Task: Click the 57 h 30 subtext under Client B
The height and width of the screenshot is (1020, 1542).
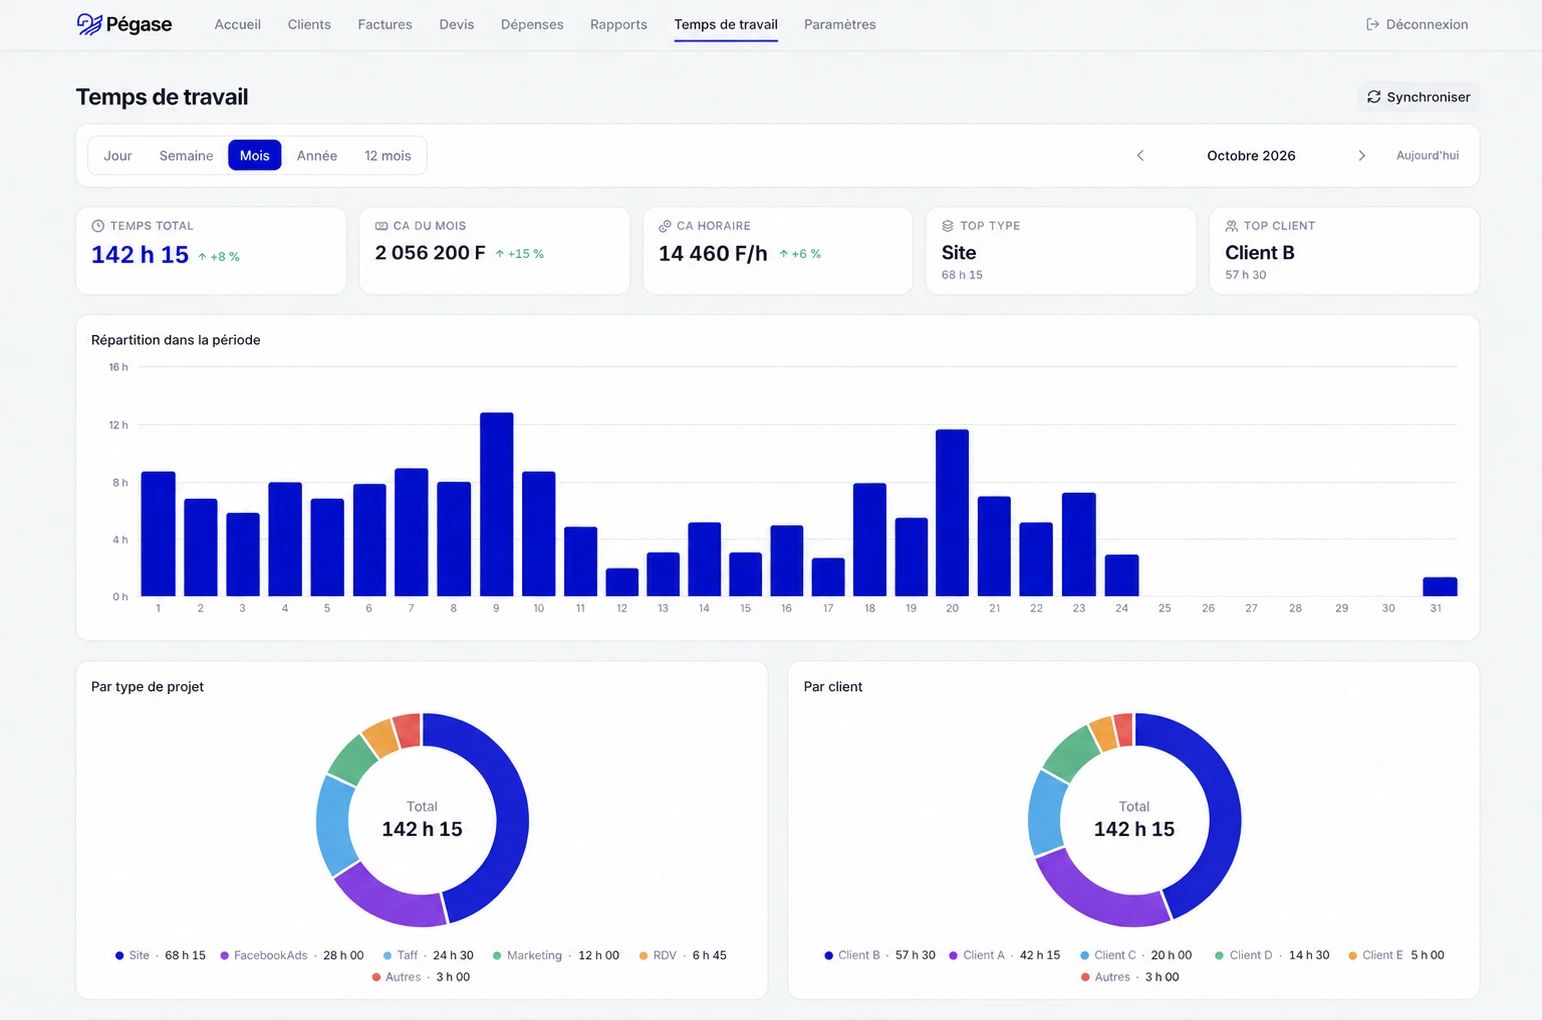Action: click(x=1246, y=275)
